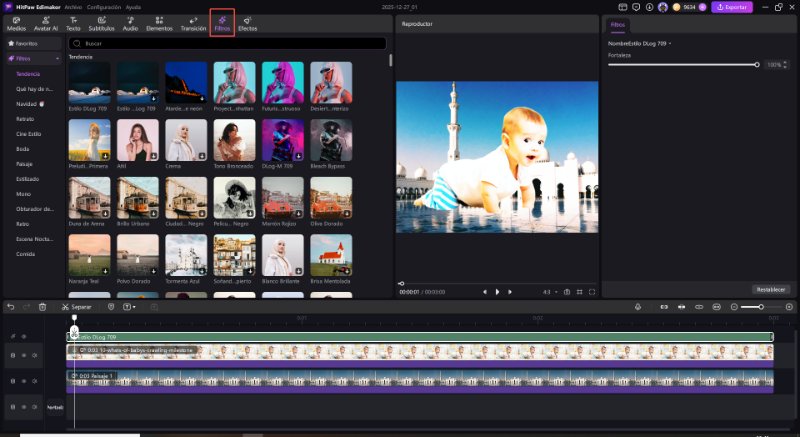Image resolution: width=800 pixels, height=437 pixels.
Task: Switch to the Texto tab
Action: [x=73, y=24]
